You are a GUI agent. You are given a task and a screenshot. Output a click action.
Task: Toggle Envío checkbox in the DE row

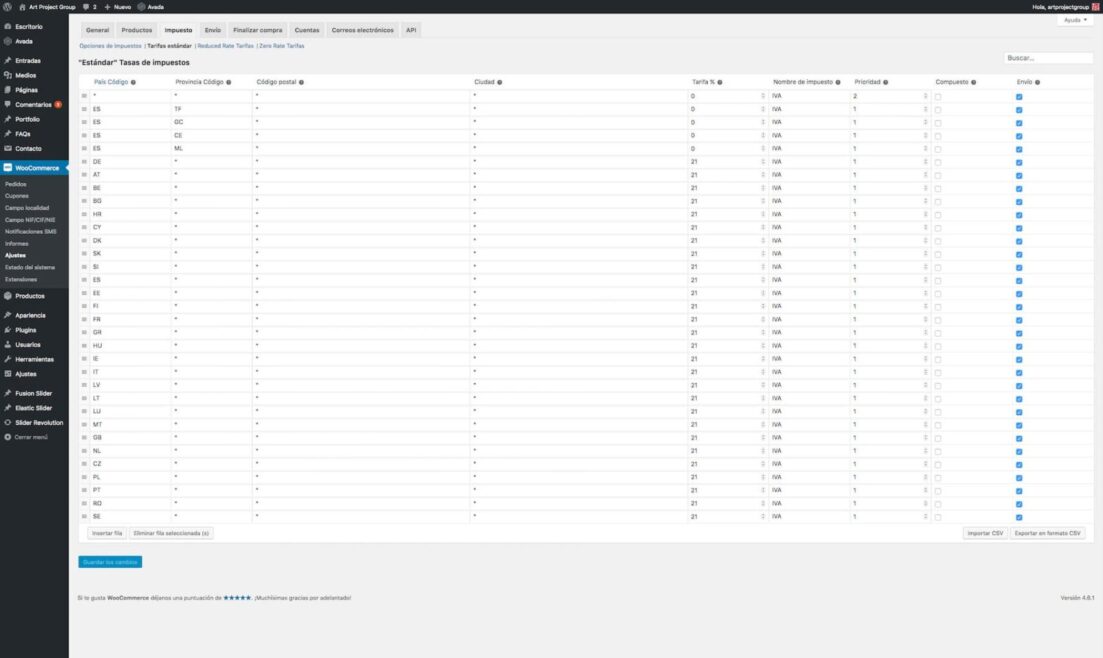(x=1019, y=163)
